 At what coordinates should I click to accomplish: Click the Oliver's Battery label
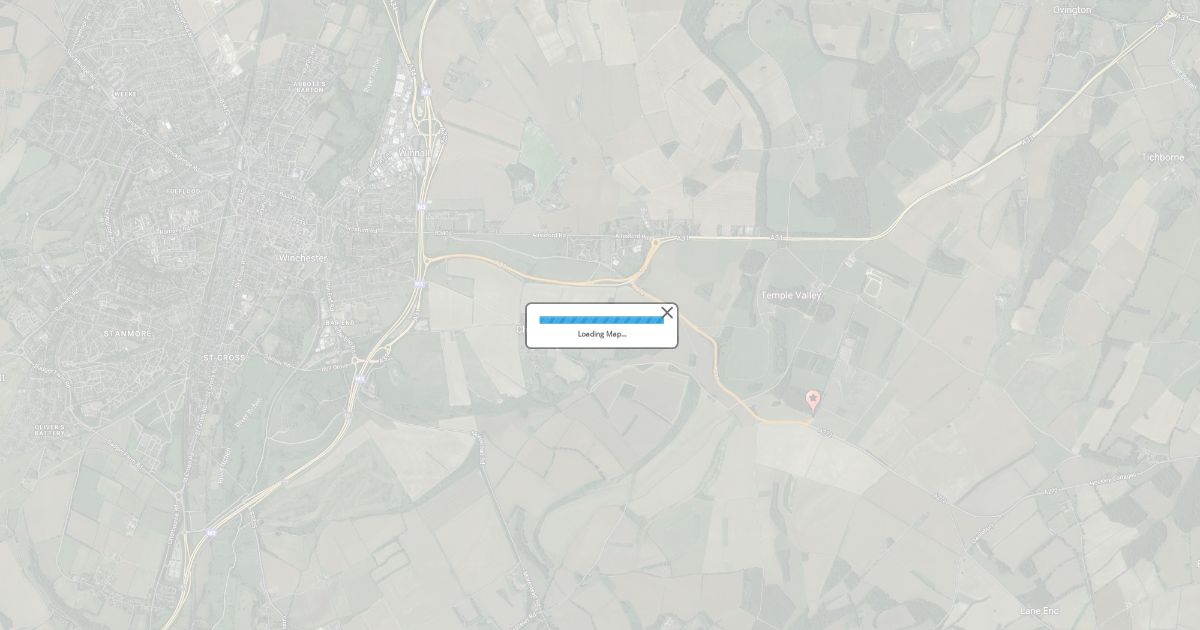(x=49, y=430)
